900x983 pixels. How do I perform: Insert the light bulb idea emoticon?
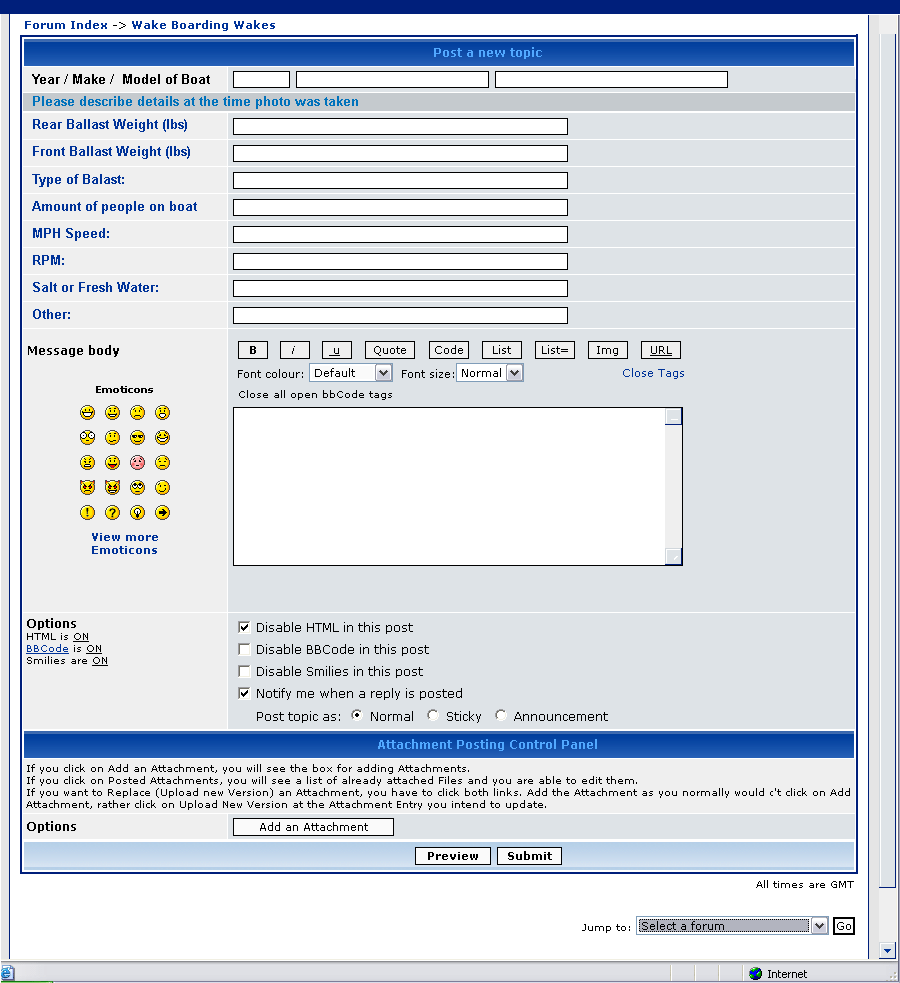tap(137, 513)
